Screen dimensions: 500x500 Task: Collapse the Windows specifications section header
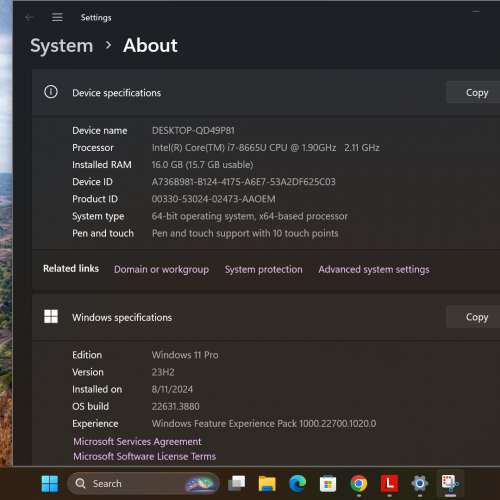coord(266,317)
